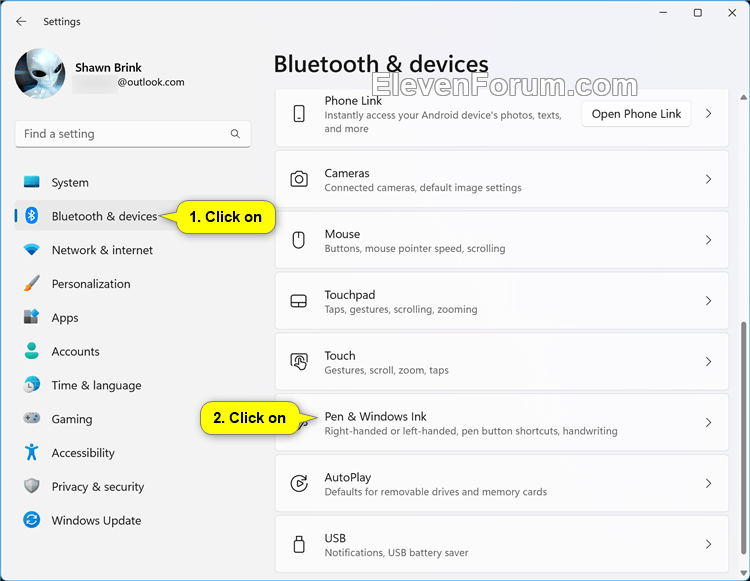
Task: Click the search magnifier icon
Action: click(235, 134)
